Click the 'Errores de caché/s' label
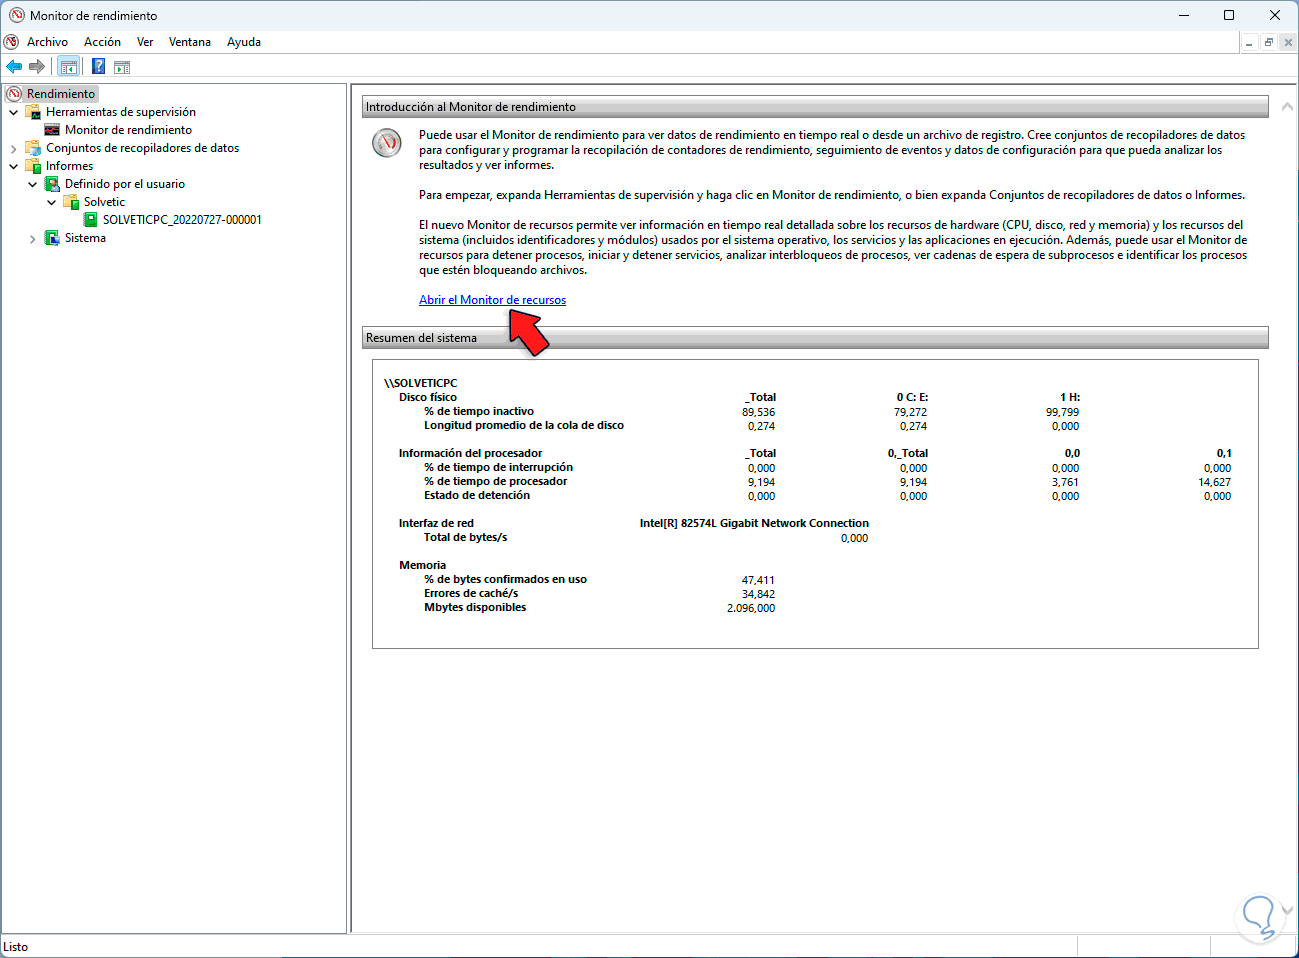 [x=471, y=593]
